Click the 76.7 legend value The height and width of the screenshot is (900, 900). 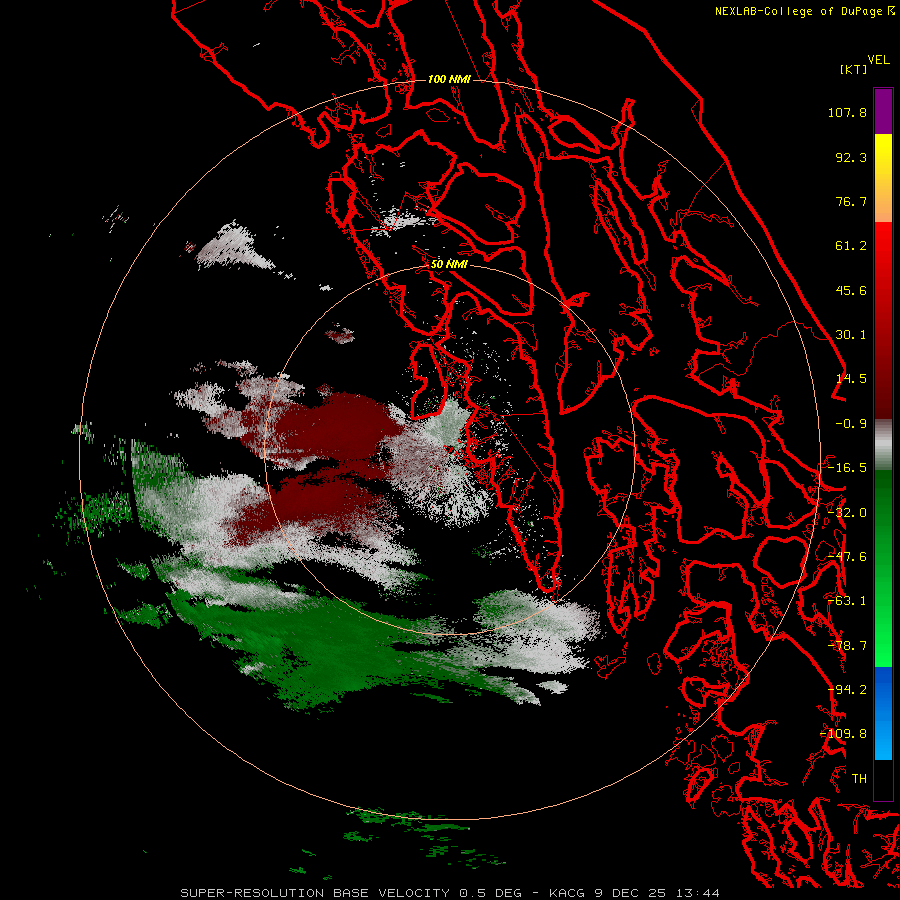click(x=851, y=201)
